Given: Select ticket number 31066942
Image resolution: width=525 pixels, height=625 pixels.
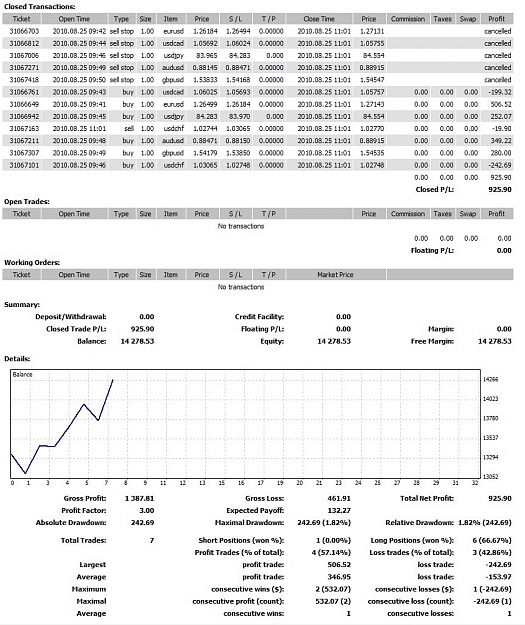Looking at the screenshot, I should coord(24,116).
